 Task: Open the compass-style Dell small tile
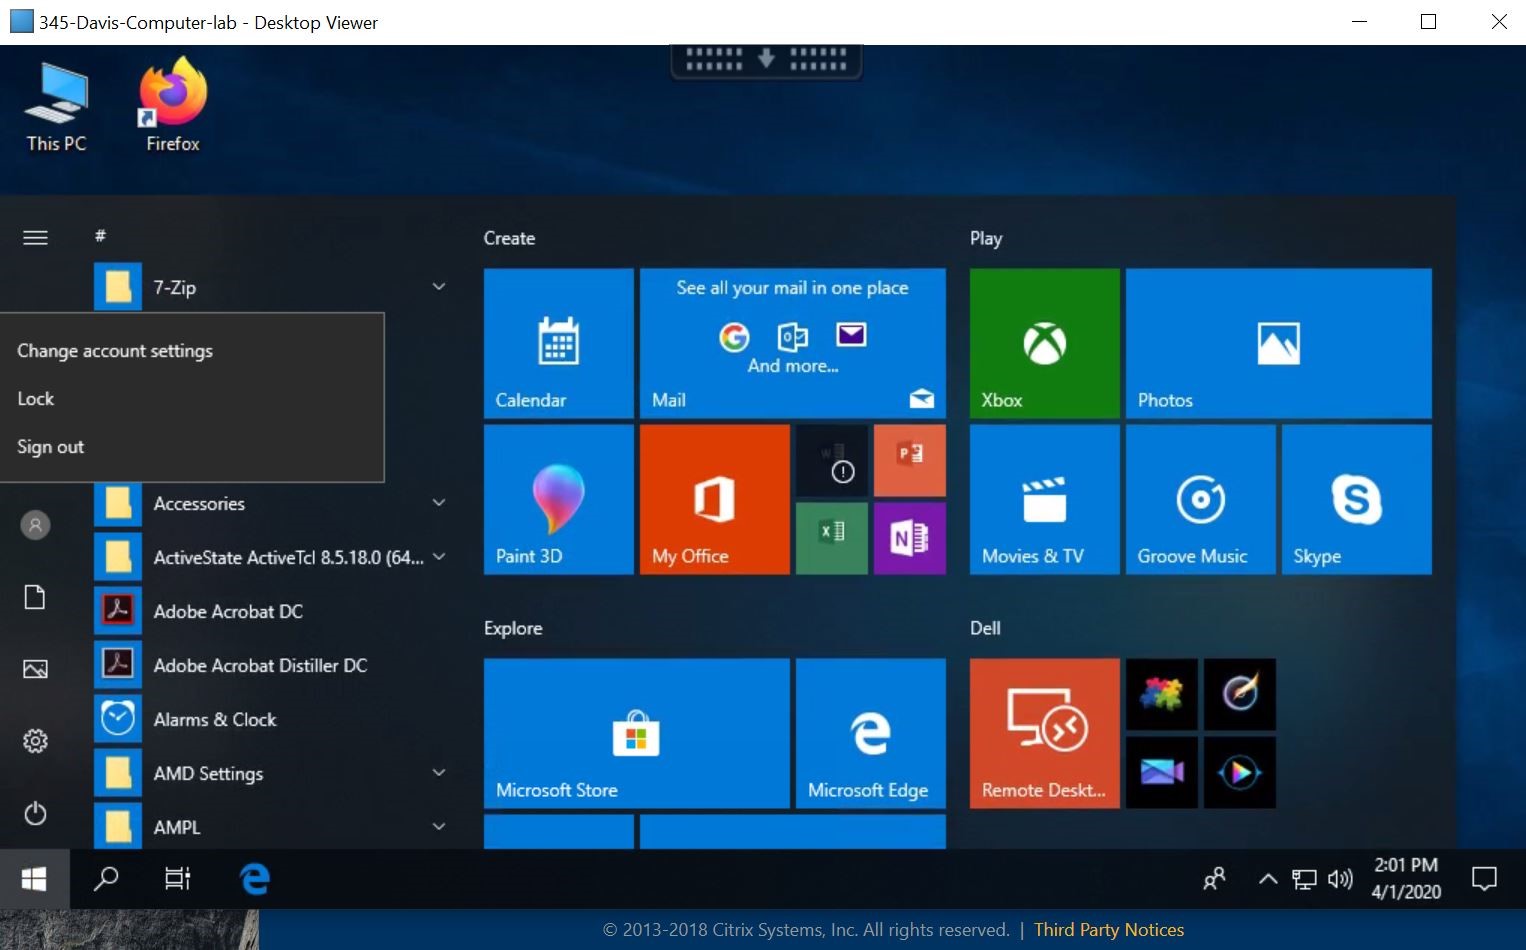pyautogui.click(x=1240, y=694)
